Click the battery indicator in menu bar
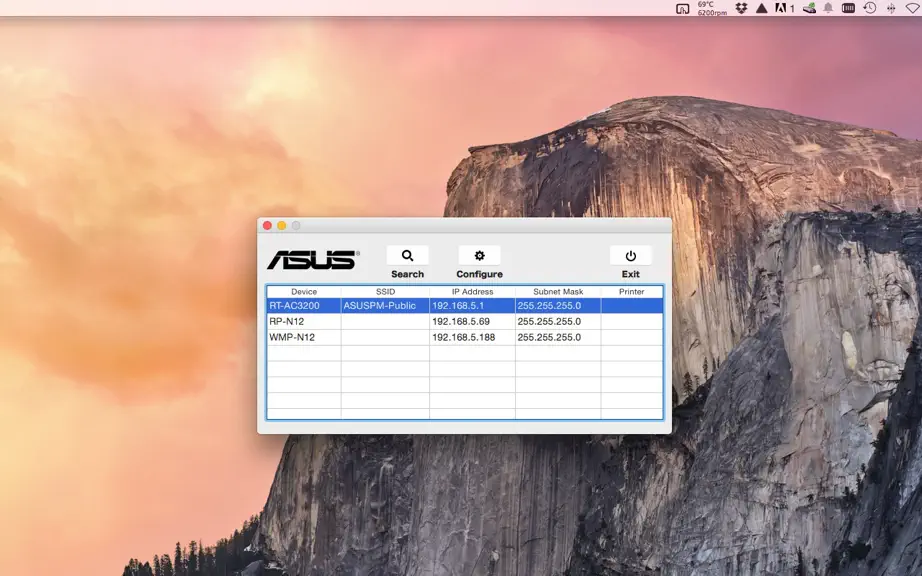This screenshot has width=922, height=576. 848,8
